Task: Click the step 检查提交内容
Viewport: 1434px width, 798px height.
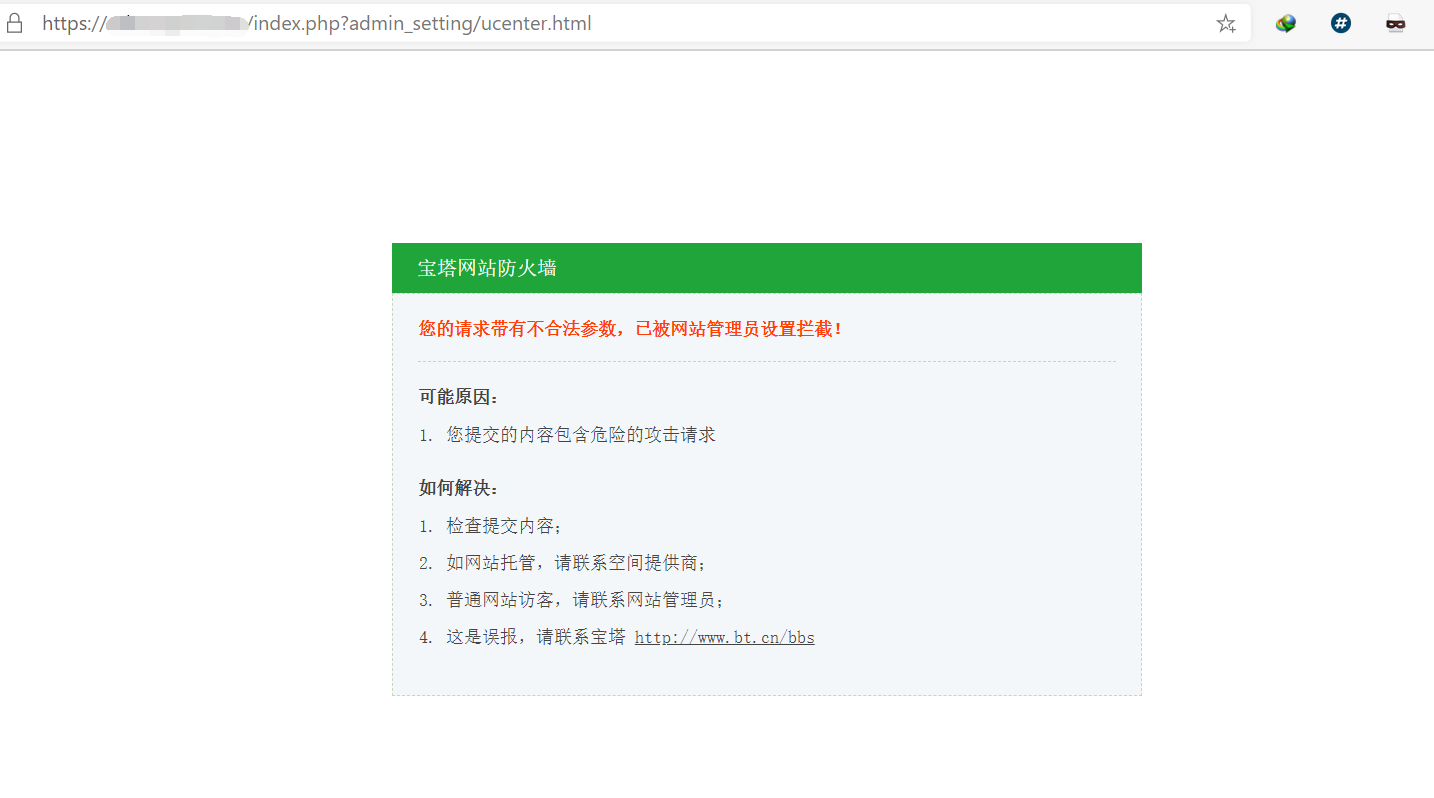Action: coord(505,526)
